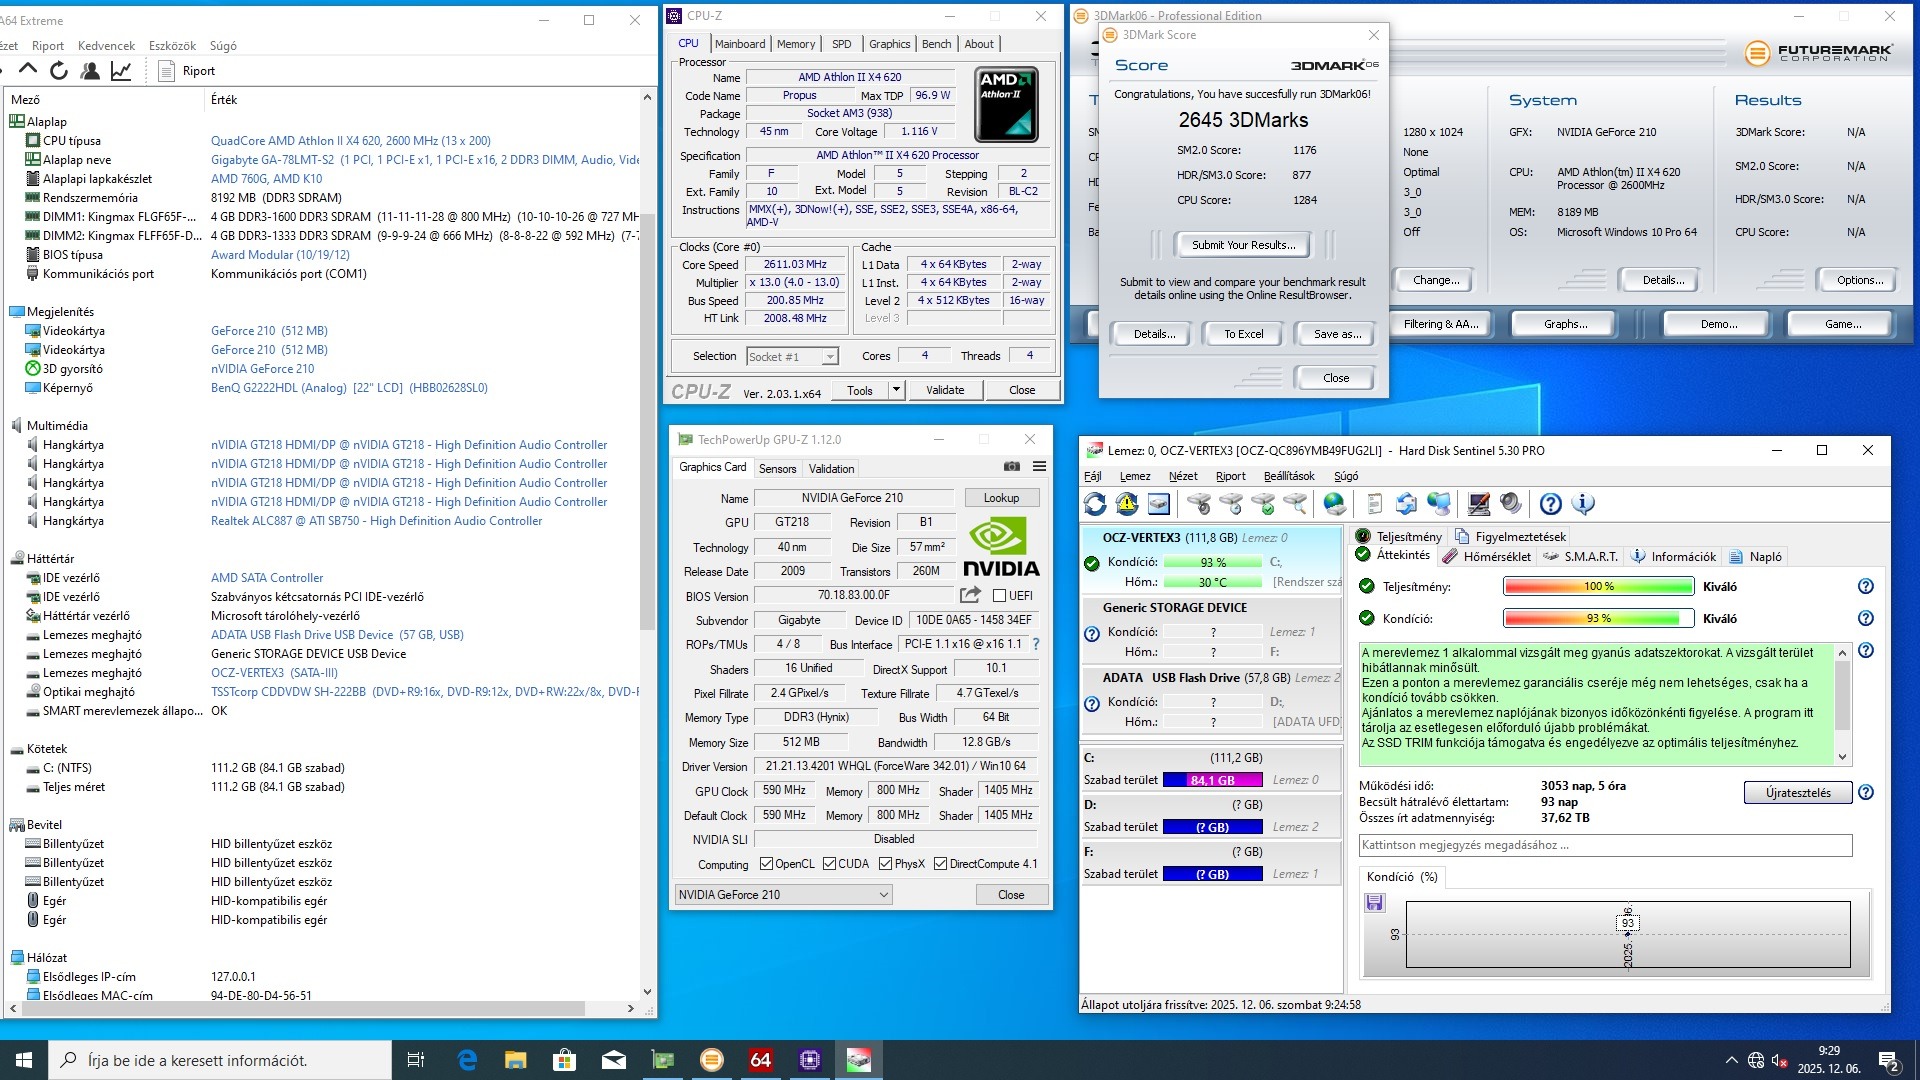
Task: Switch to the Mainboard tab in CPU-Z
Action: tap(739, 44)
